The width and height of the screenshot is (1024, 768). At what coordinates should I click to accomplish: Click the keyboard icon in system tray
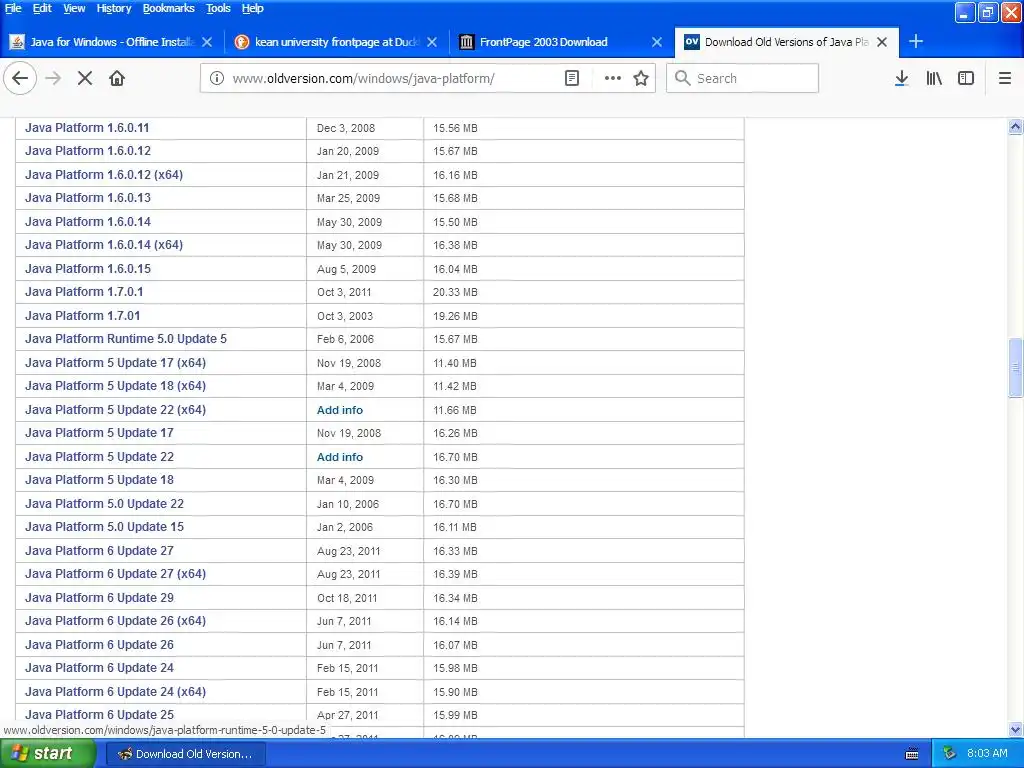click(912, 754)
